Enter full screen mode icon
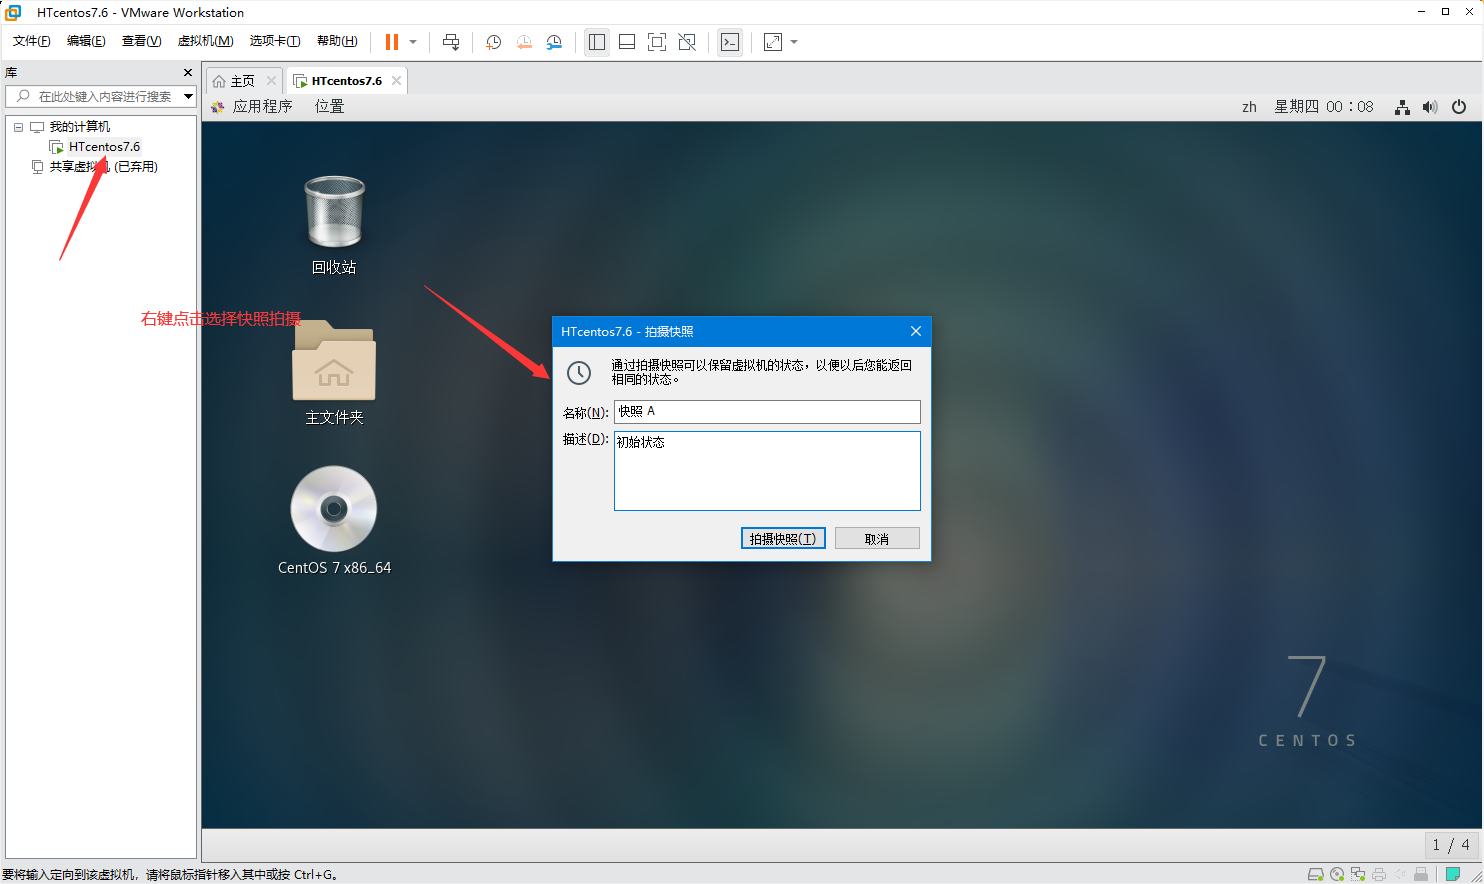1484x884 pixels. coord(657,42)
